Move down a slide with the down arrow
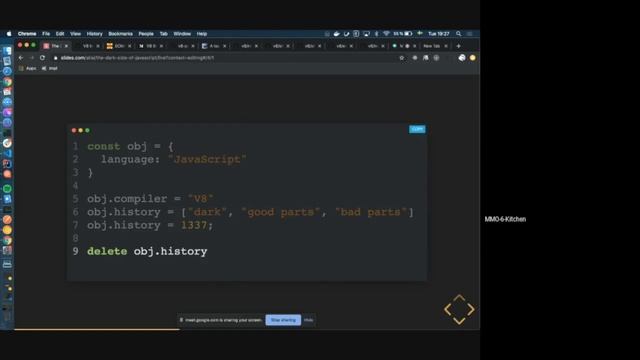The height and width of the screenshot is (360, 640). coord(459,321)
